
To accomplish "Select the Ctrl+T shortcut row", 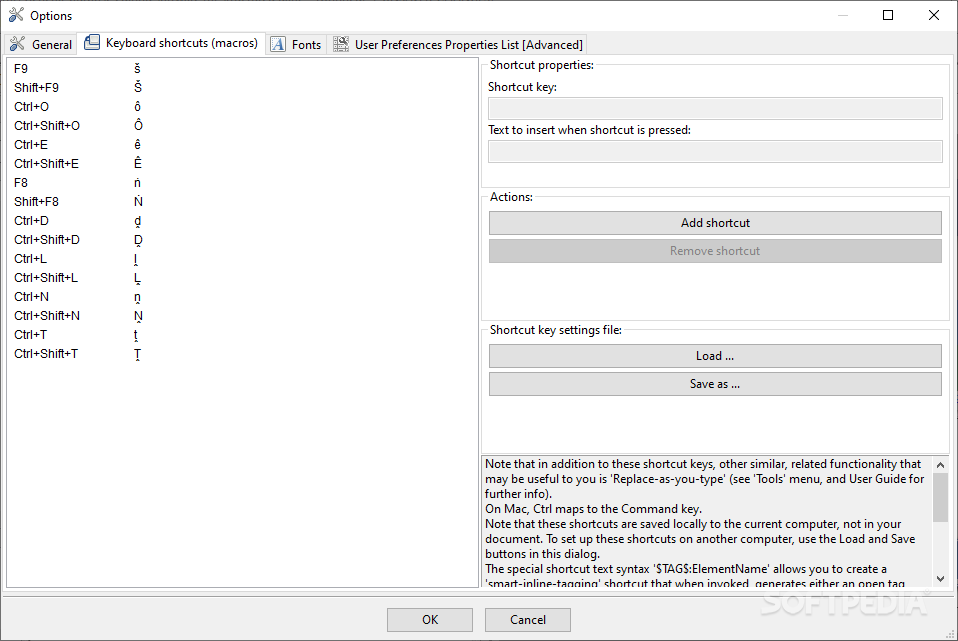I will pos(243,334).
